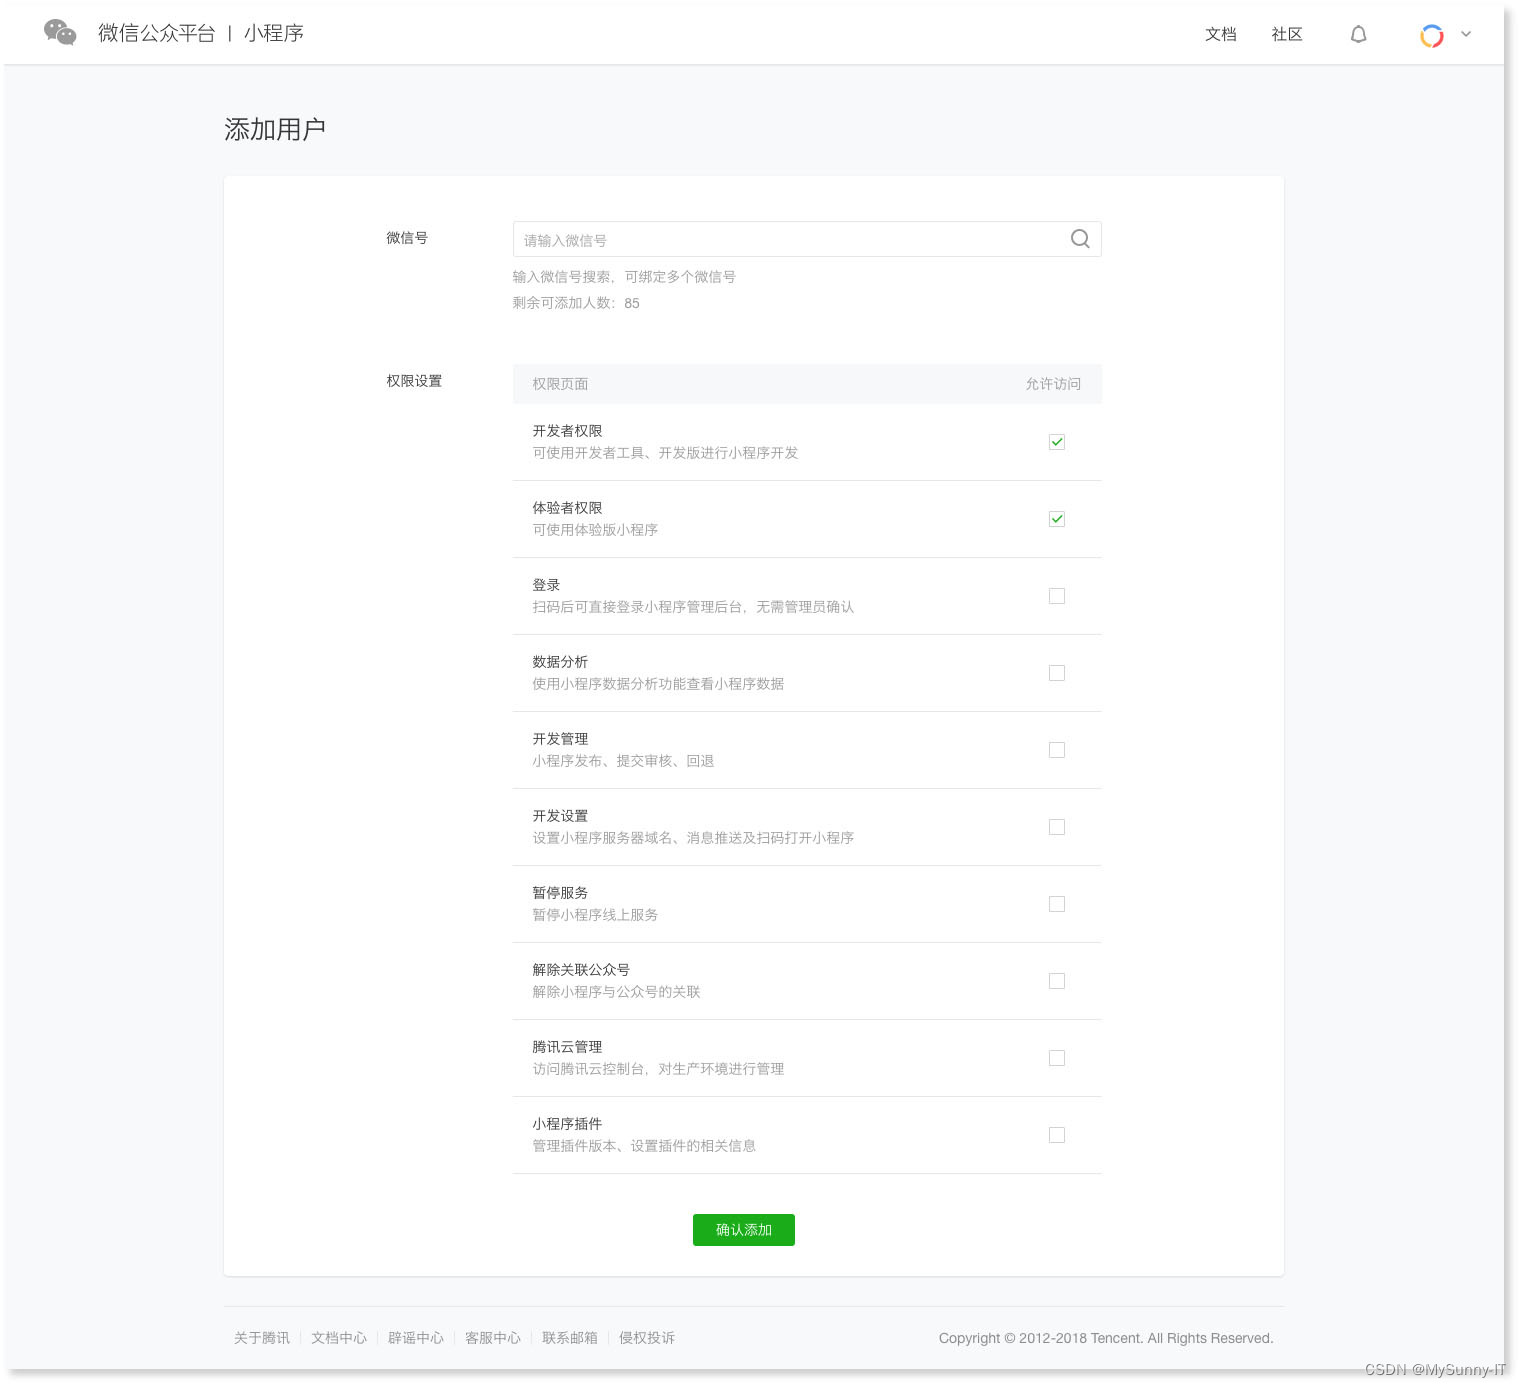Open the 辟谣中心 footer link

coord(416,1338)
